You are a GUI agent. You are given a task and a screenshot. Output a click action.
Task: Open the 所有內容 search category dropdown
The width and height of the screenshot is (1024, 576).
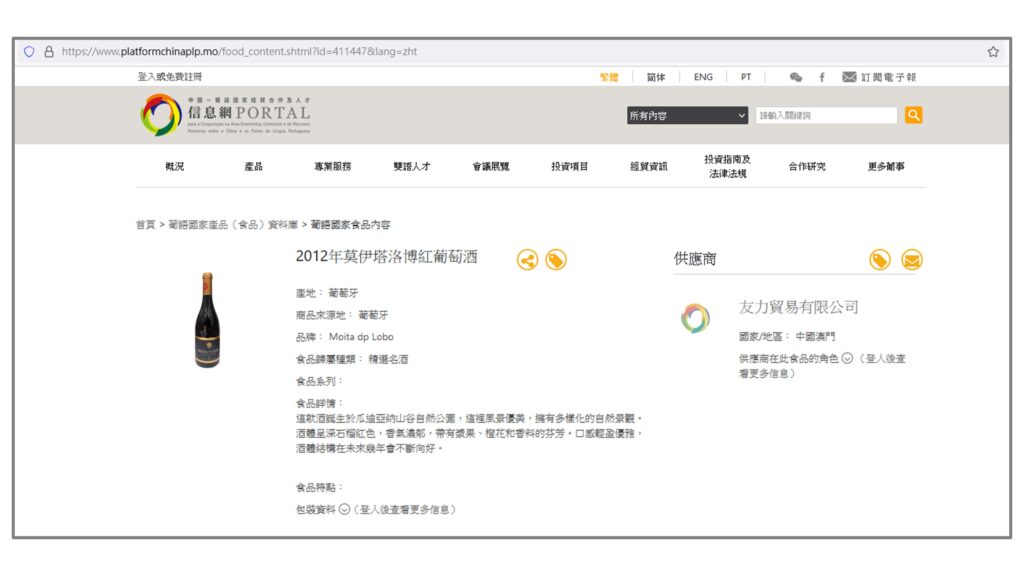click(x=687, y=116)
